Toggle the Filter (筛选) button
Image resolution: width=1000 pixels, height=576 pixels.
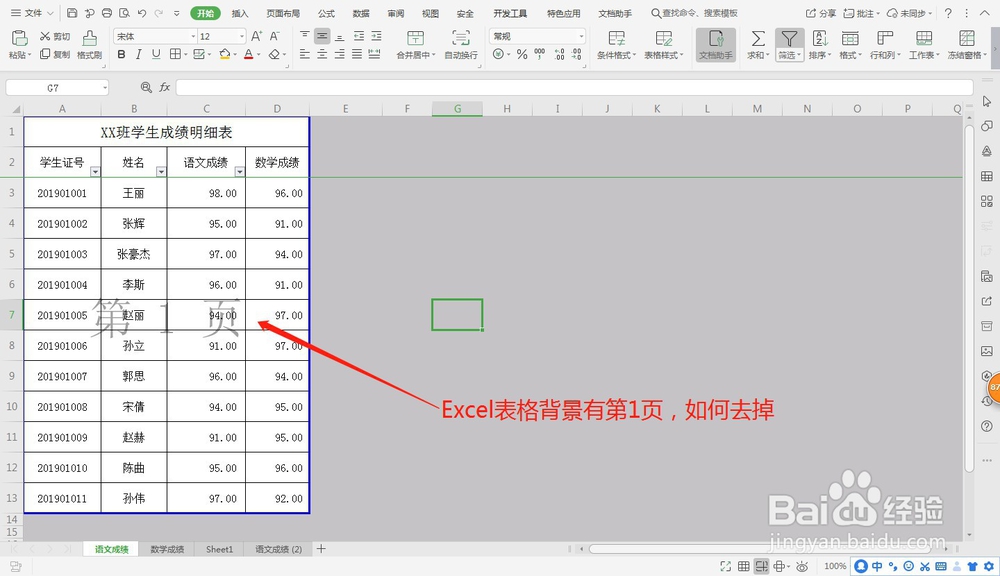[789, 45]
